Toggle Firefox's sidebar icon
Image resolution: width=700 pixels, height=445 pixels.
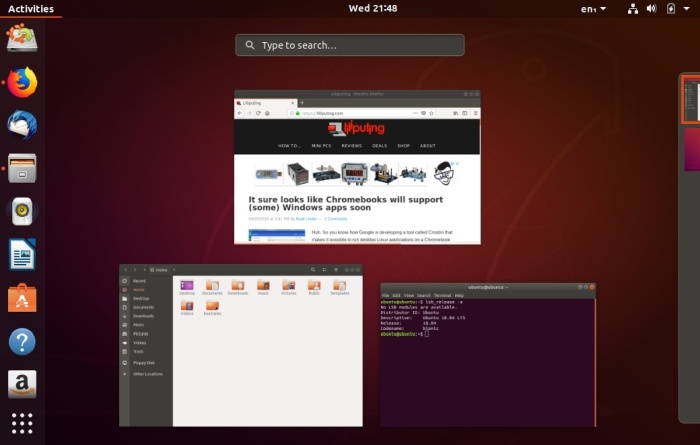(x=465, y=113)
